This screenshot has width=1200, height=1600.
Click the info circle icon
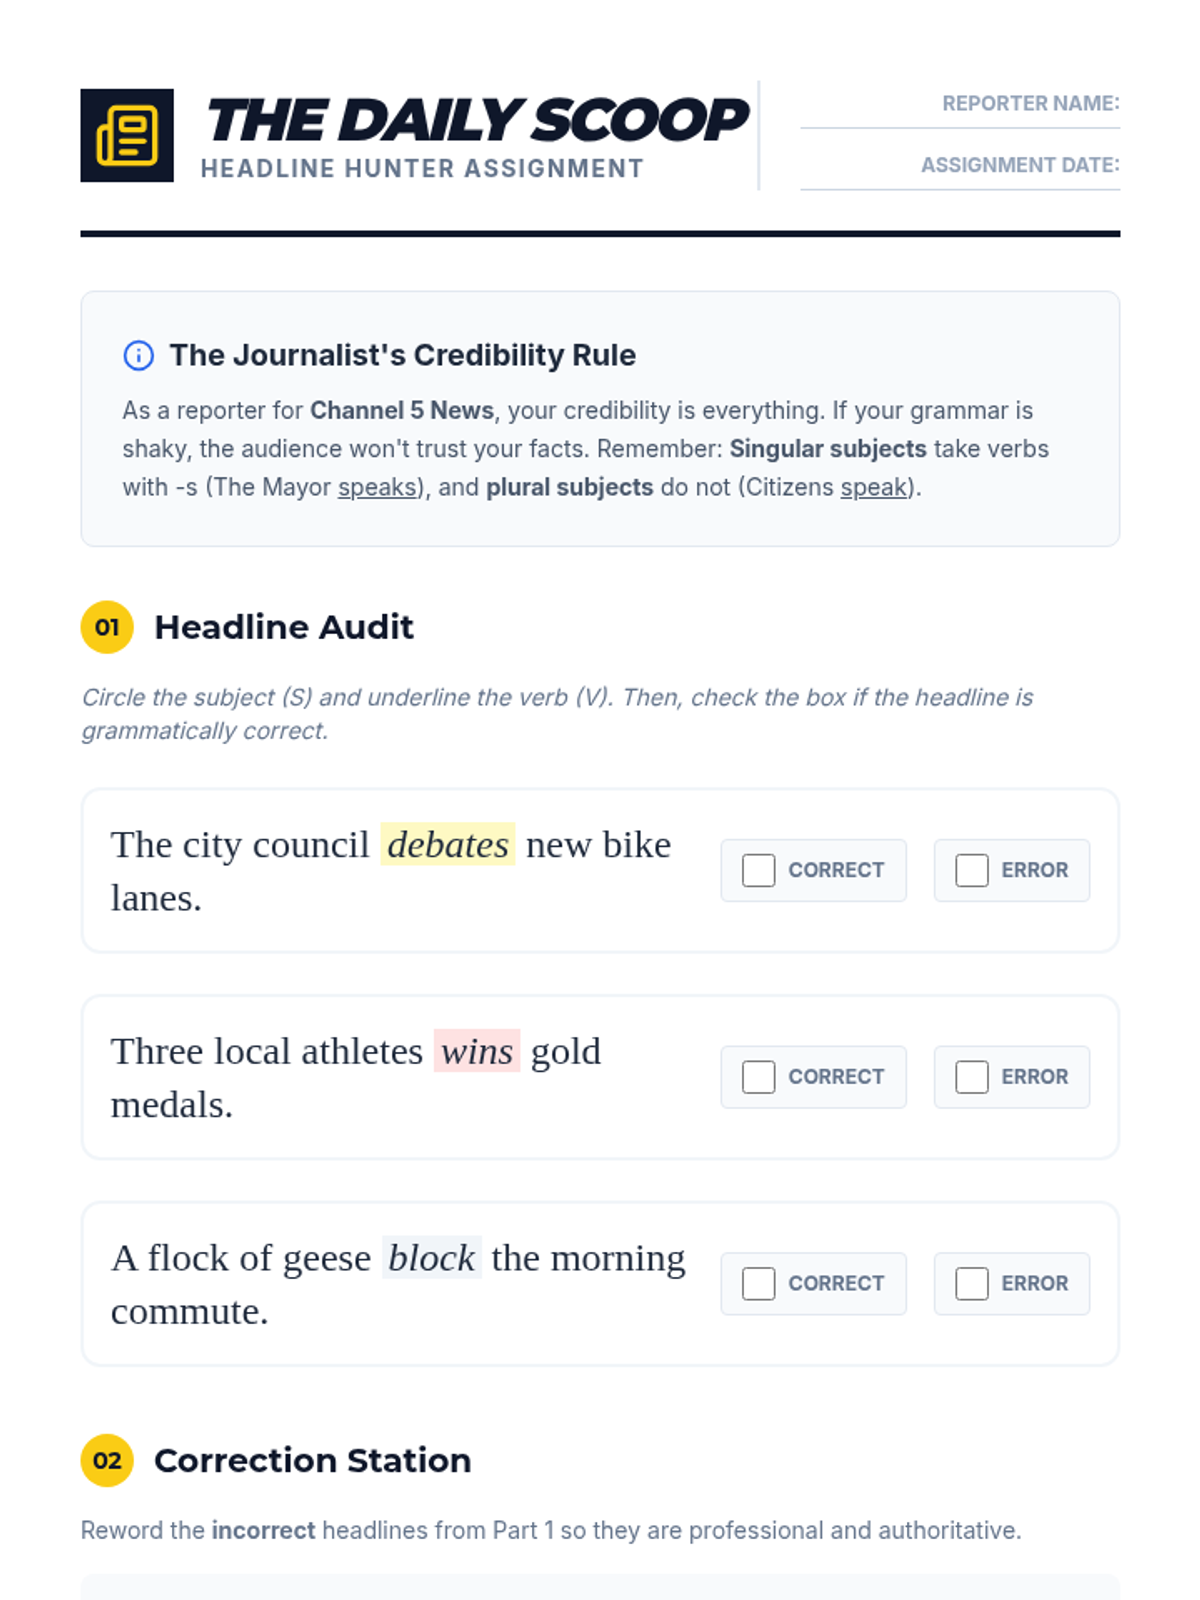(x=138, y=355)
